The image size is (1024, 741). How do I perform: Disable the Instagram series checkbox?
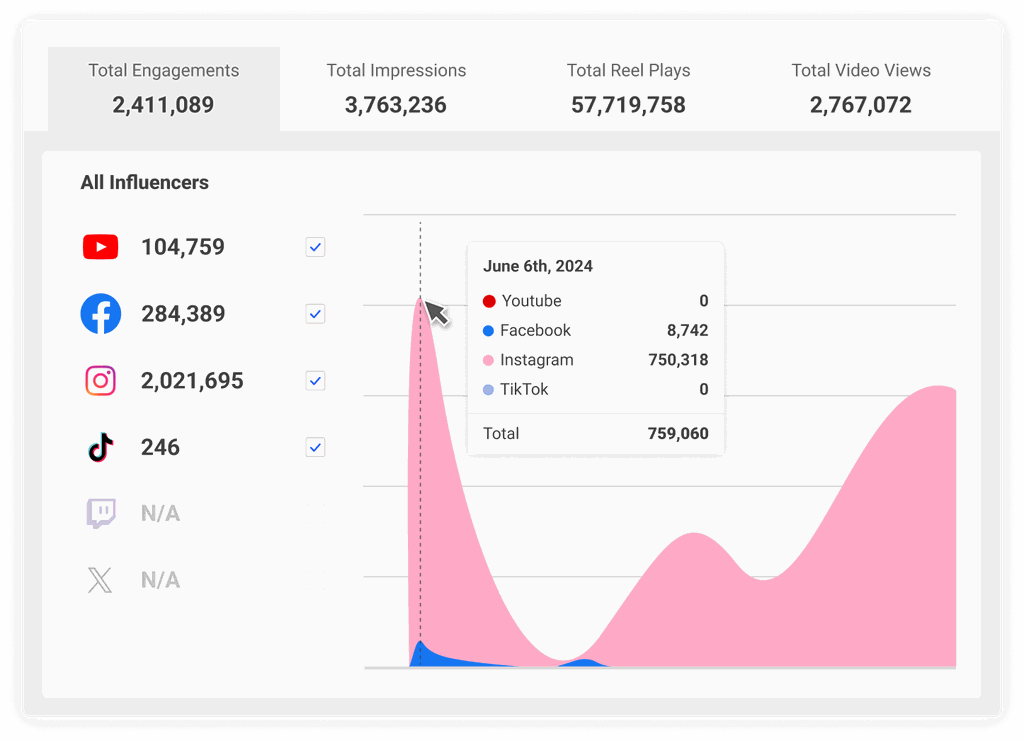(x=315, y=381)
